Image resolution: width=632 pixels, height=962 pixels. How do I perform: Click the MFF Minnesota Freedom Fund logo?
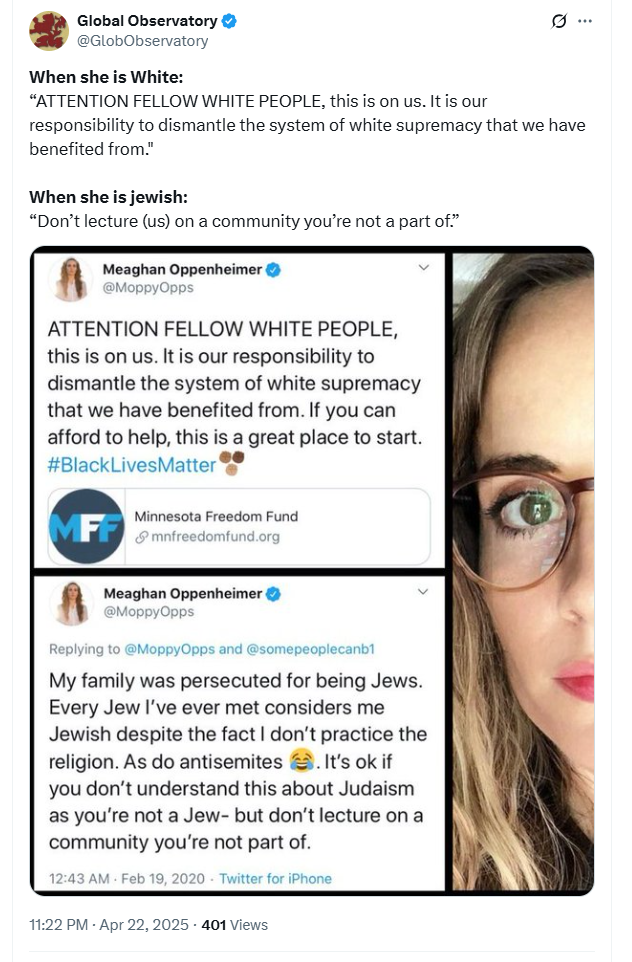click(x=87, y=526)
